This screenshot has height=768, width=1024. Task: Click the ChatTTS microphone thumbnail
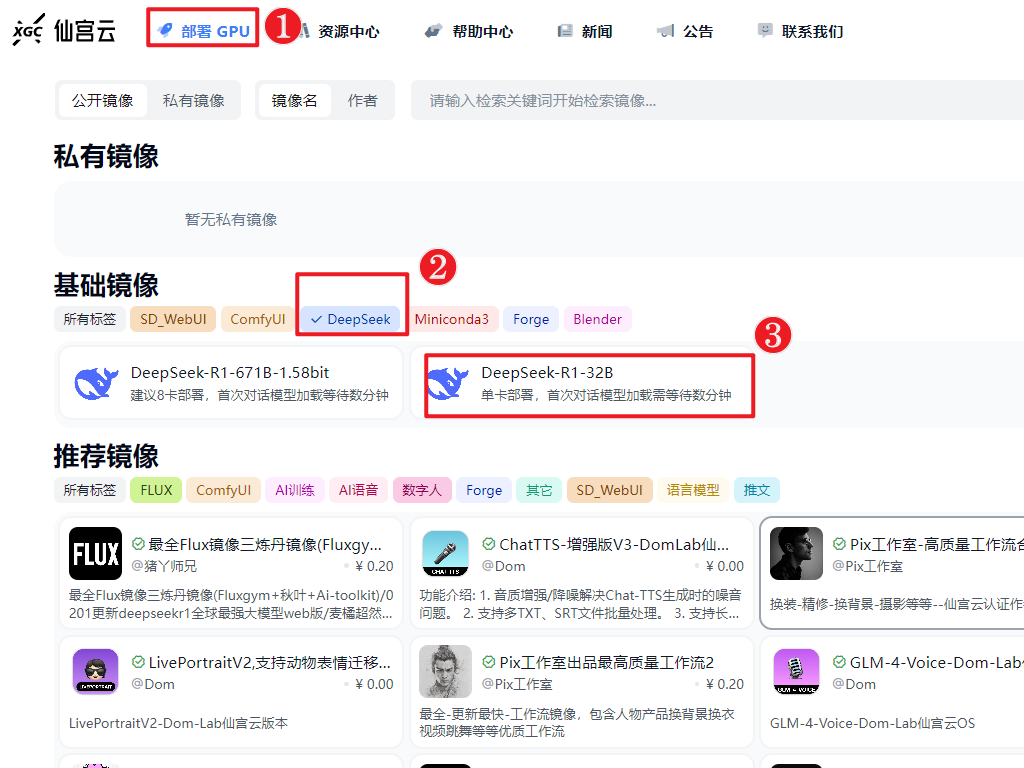point(445,553)
